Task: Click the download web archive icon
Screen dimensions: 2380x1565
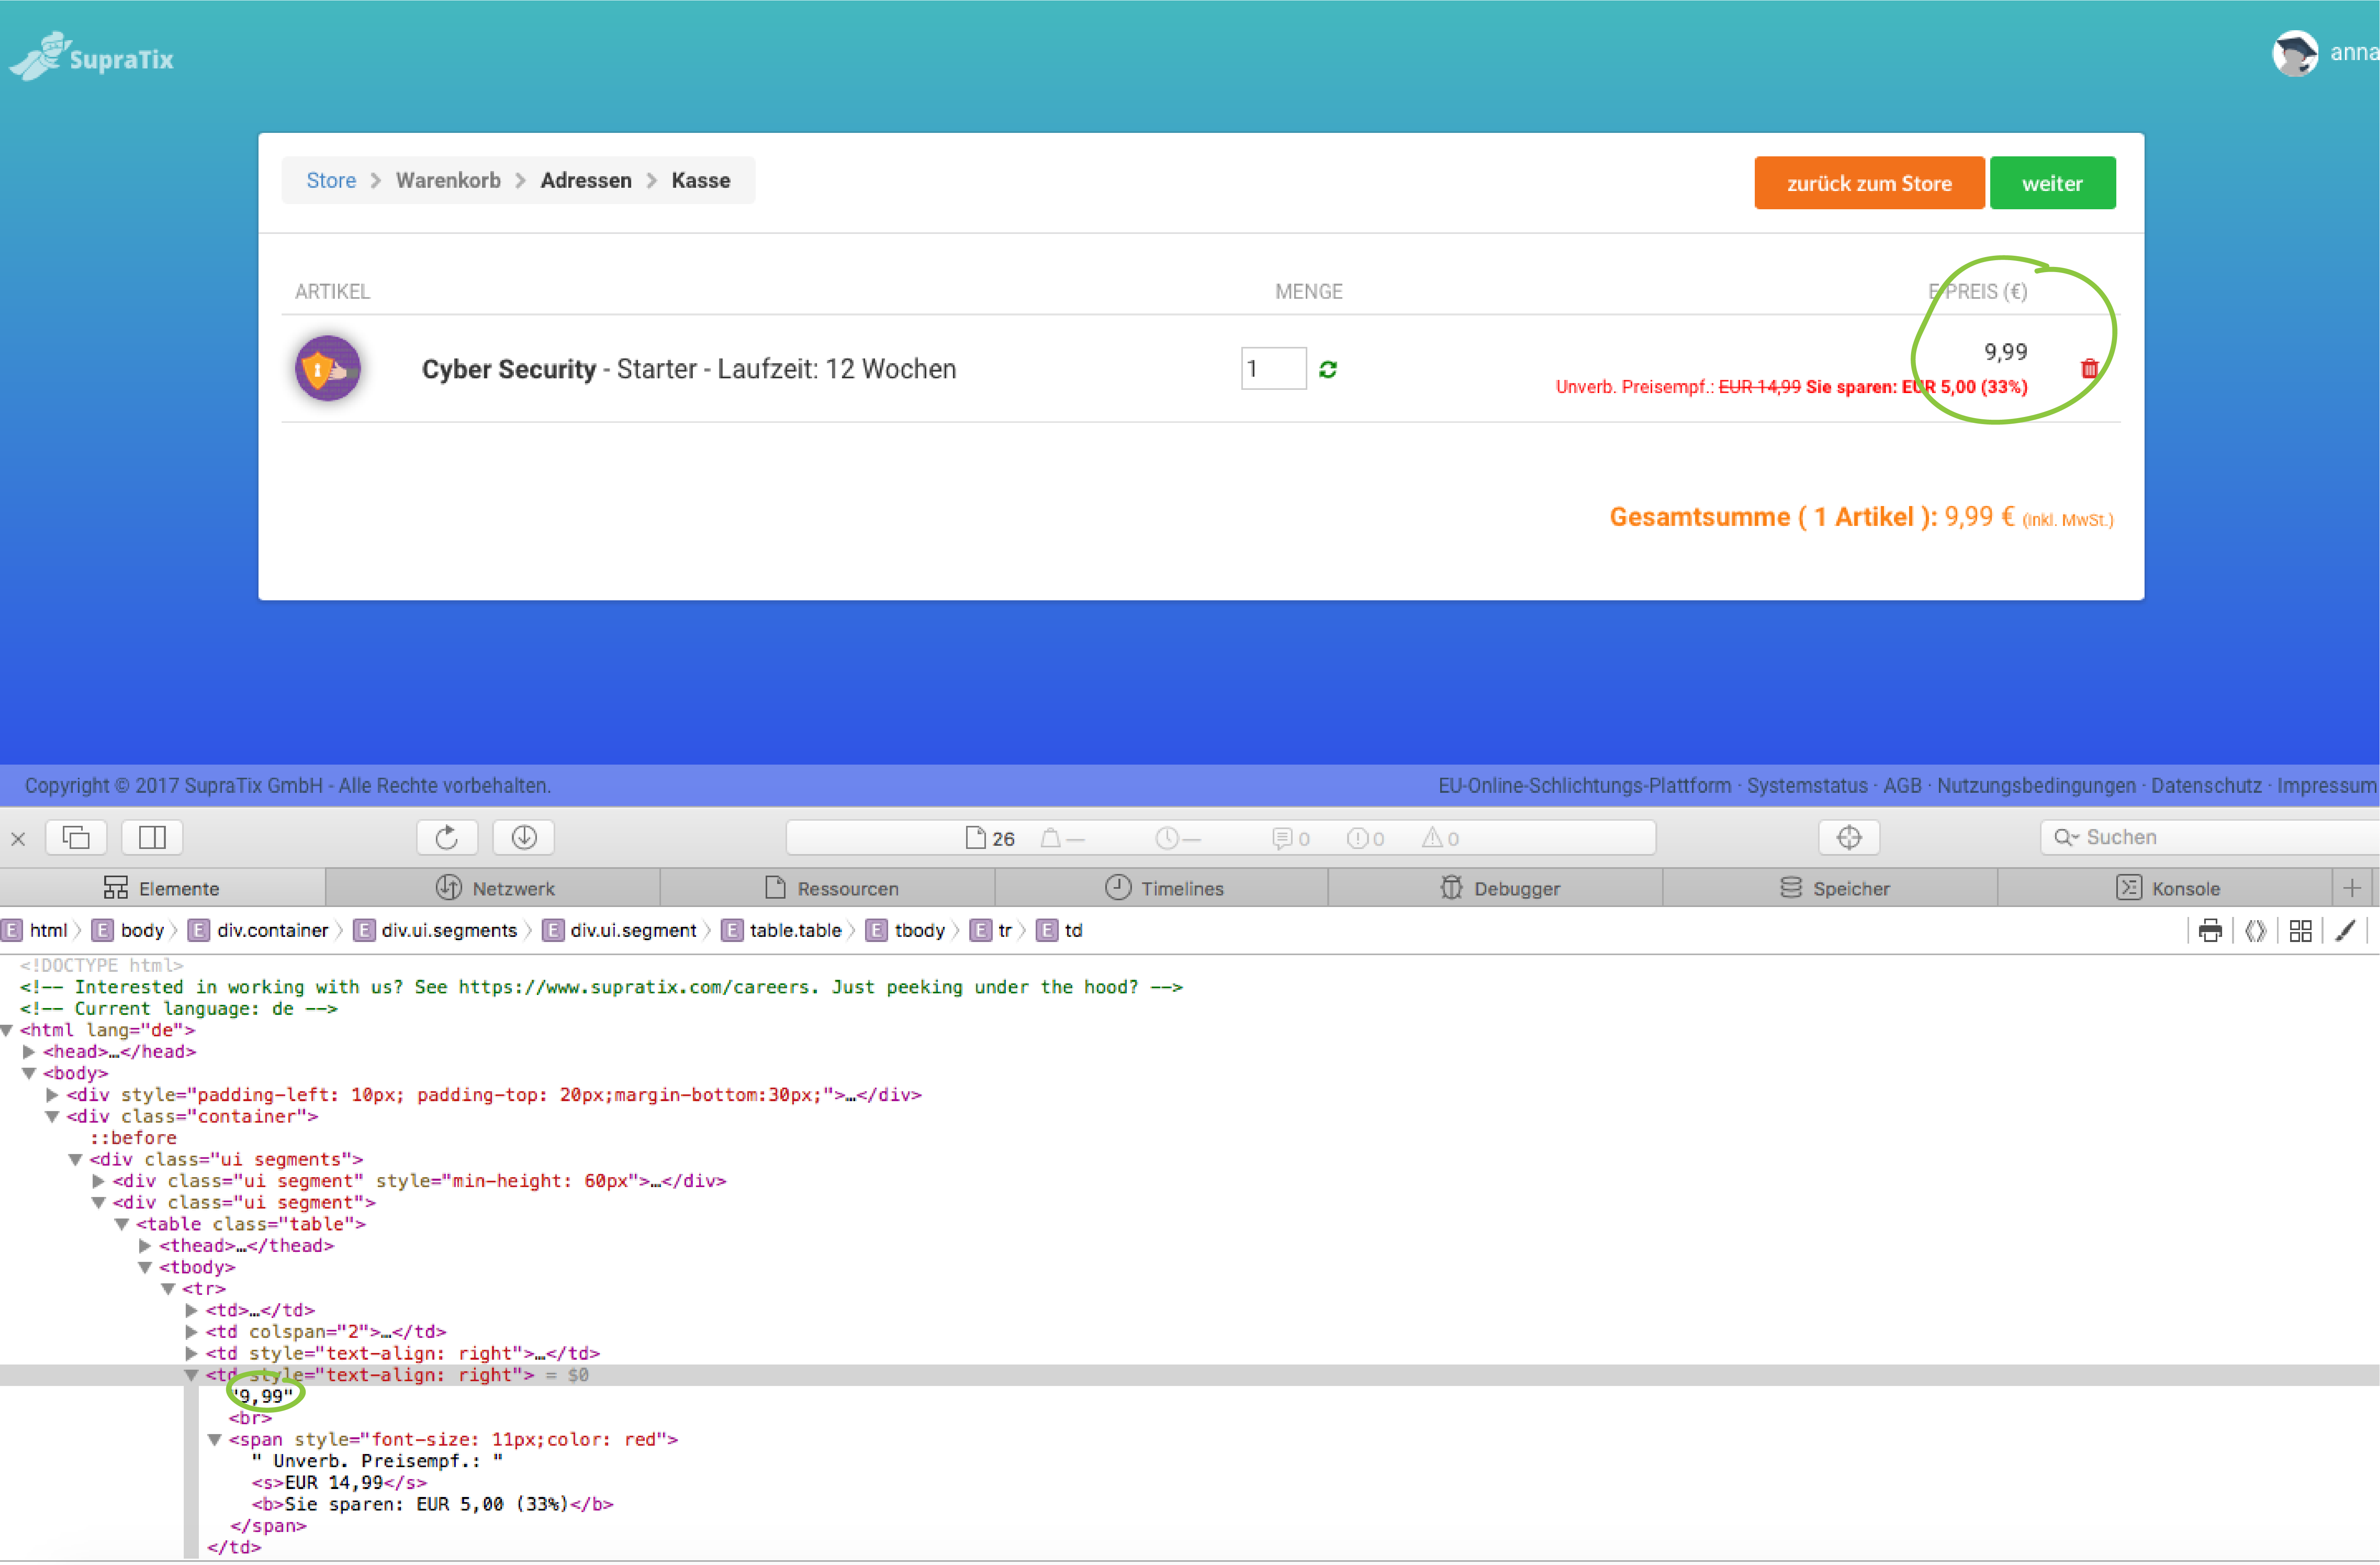Action: (x=524, y=837)
